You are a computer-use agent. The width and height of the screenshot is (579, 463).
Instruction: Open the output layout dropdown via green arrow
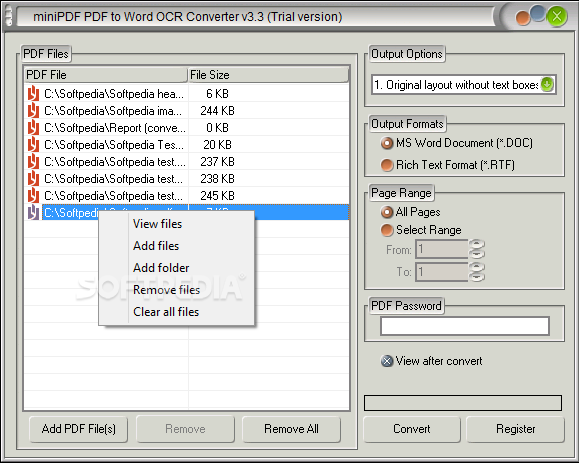[547, 85]
